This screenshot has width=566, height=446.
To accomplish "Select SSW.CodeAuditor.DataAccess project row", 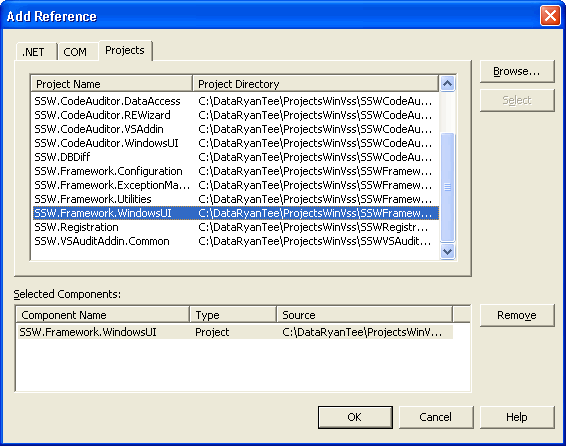I will pyautogui.click(x=236, y=101).
